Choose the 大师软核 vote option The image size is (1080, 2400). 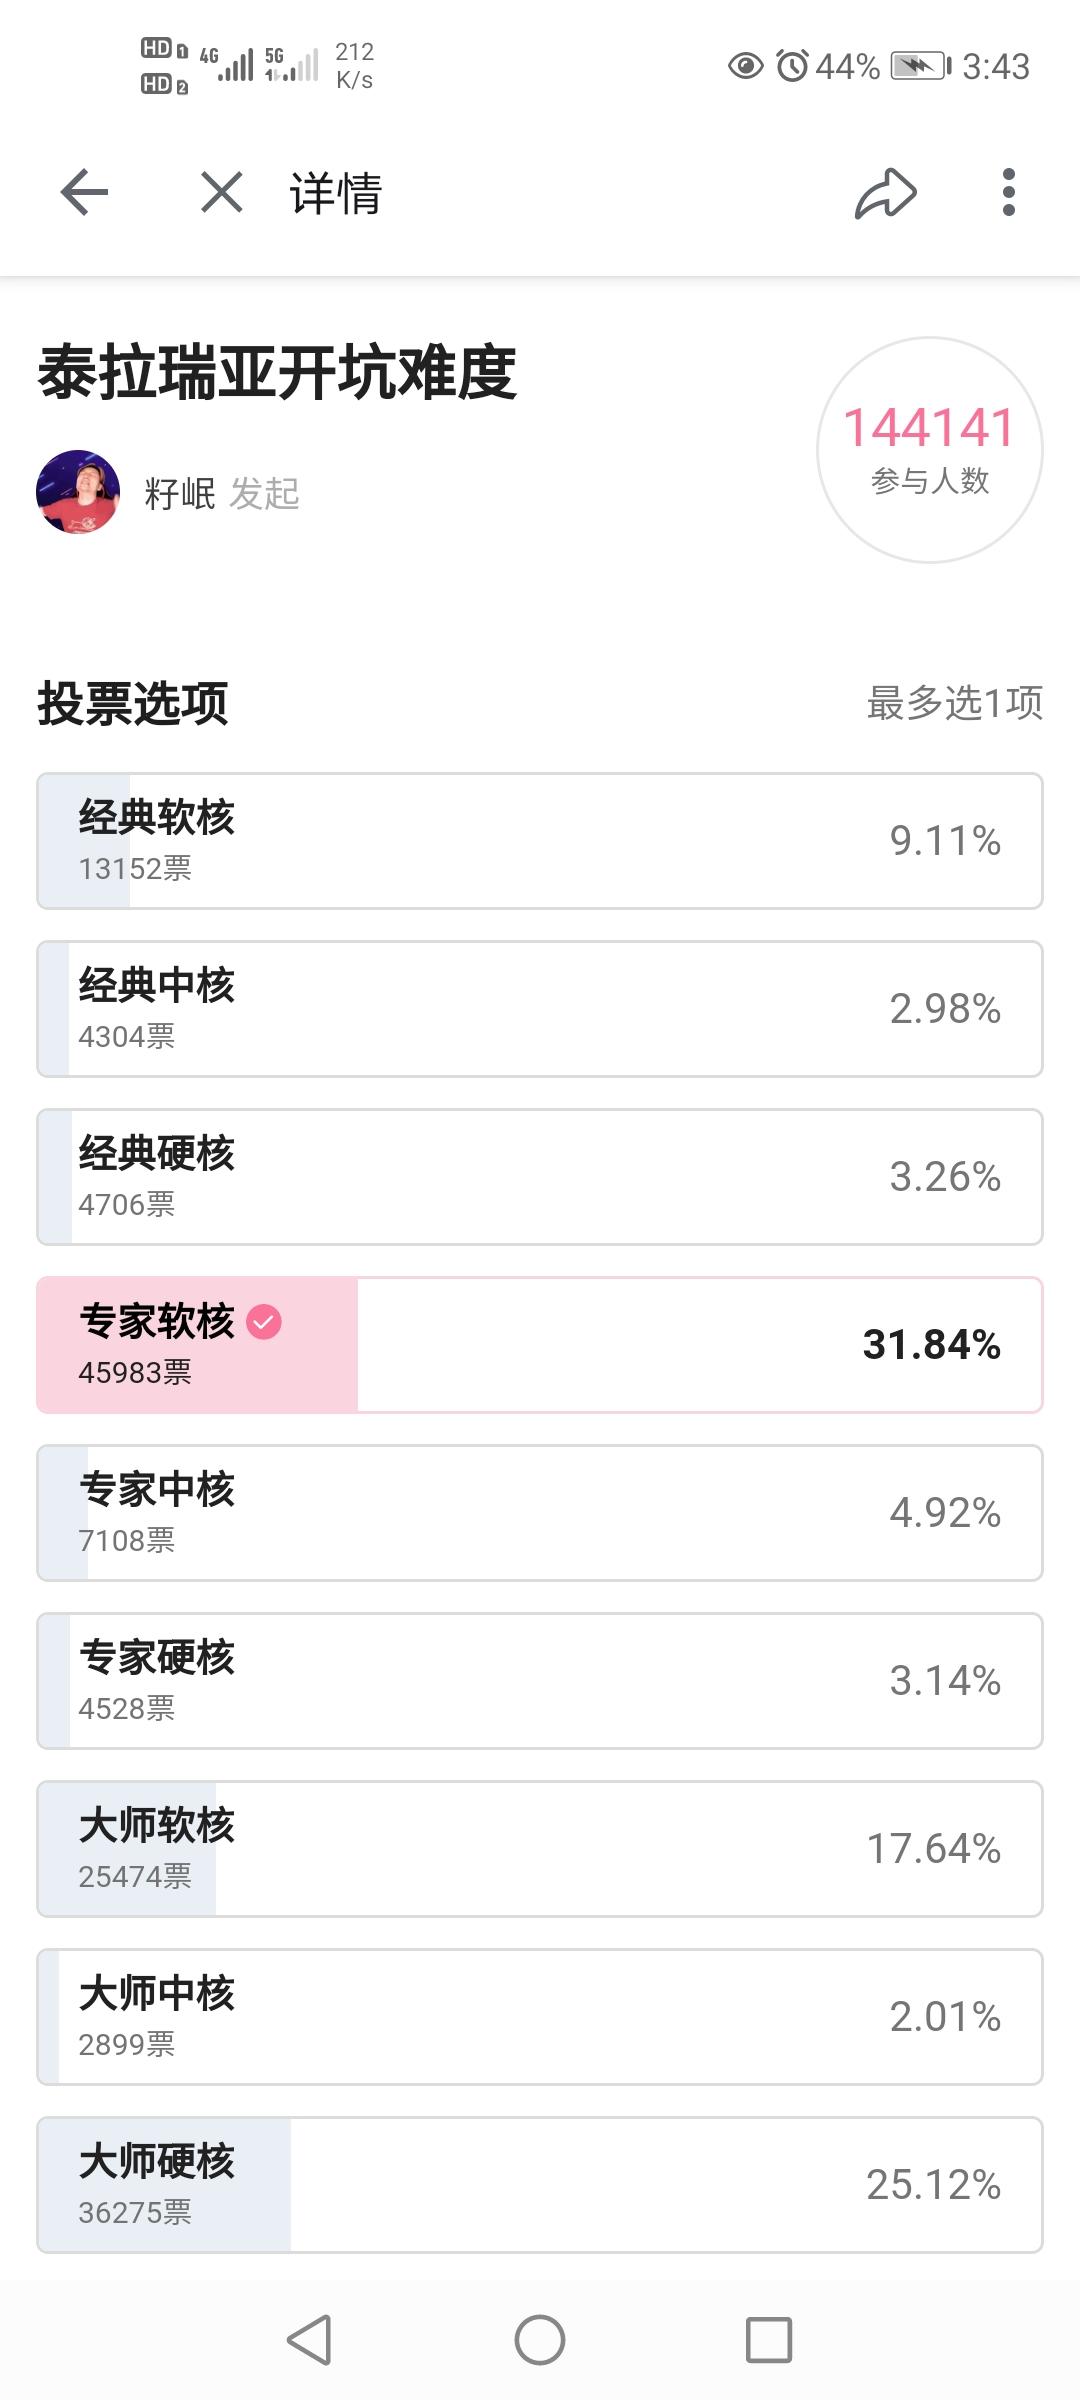pyautogui.click(x=540, y=1849)
